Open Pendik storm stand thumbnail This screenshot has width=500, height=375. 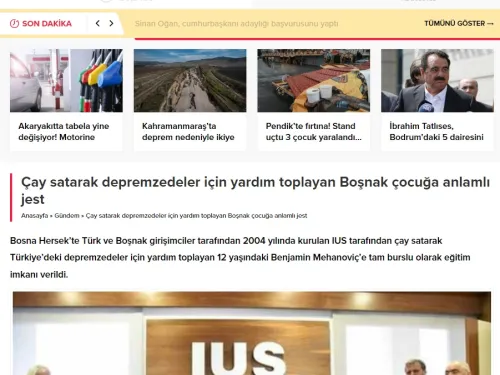pos(314,81)
